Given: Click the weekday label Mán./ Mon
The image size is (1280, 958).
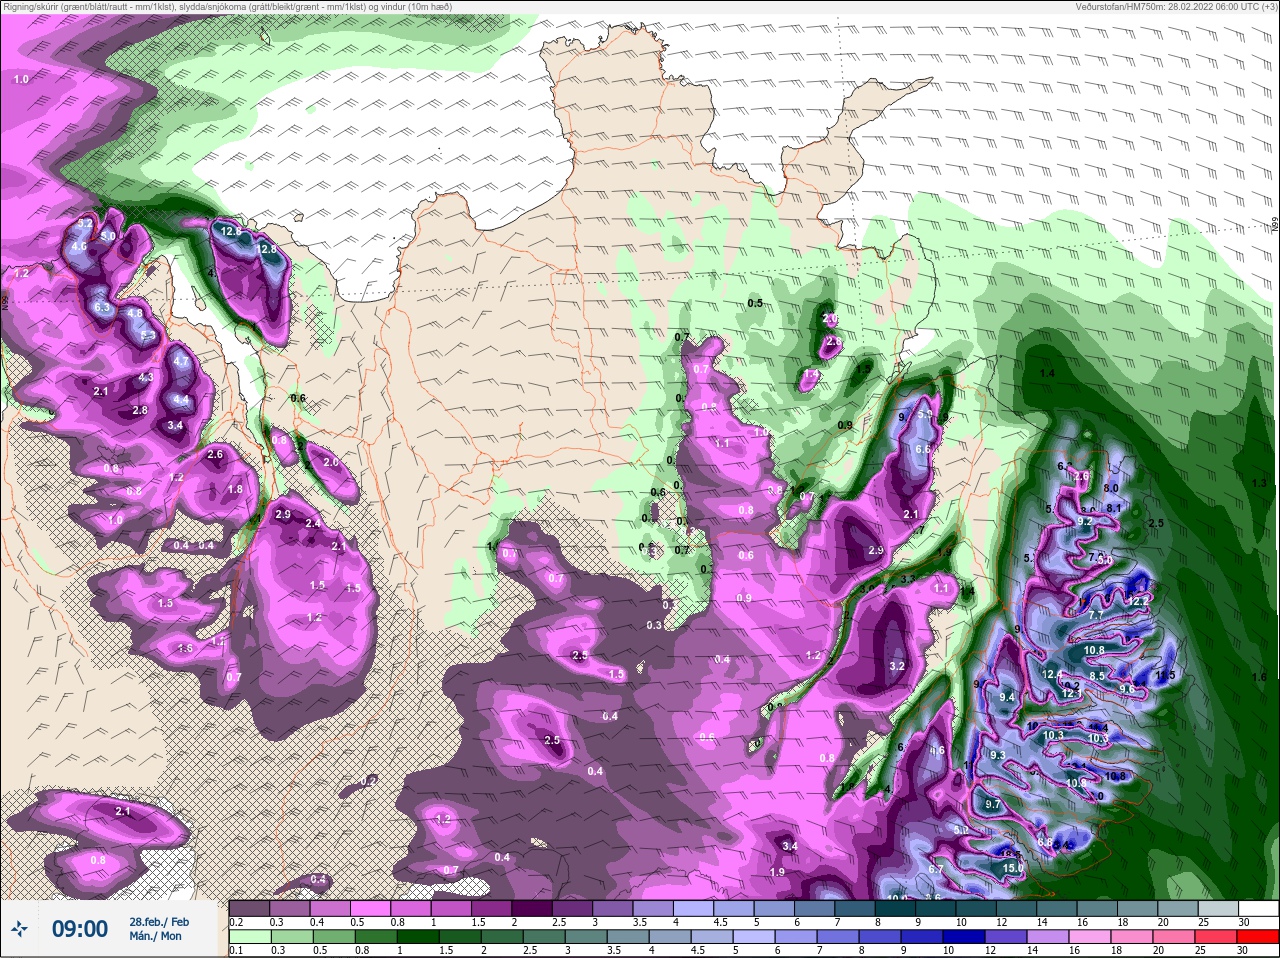Looking at the screenshot, I should point(155,936).
